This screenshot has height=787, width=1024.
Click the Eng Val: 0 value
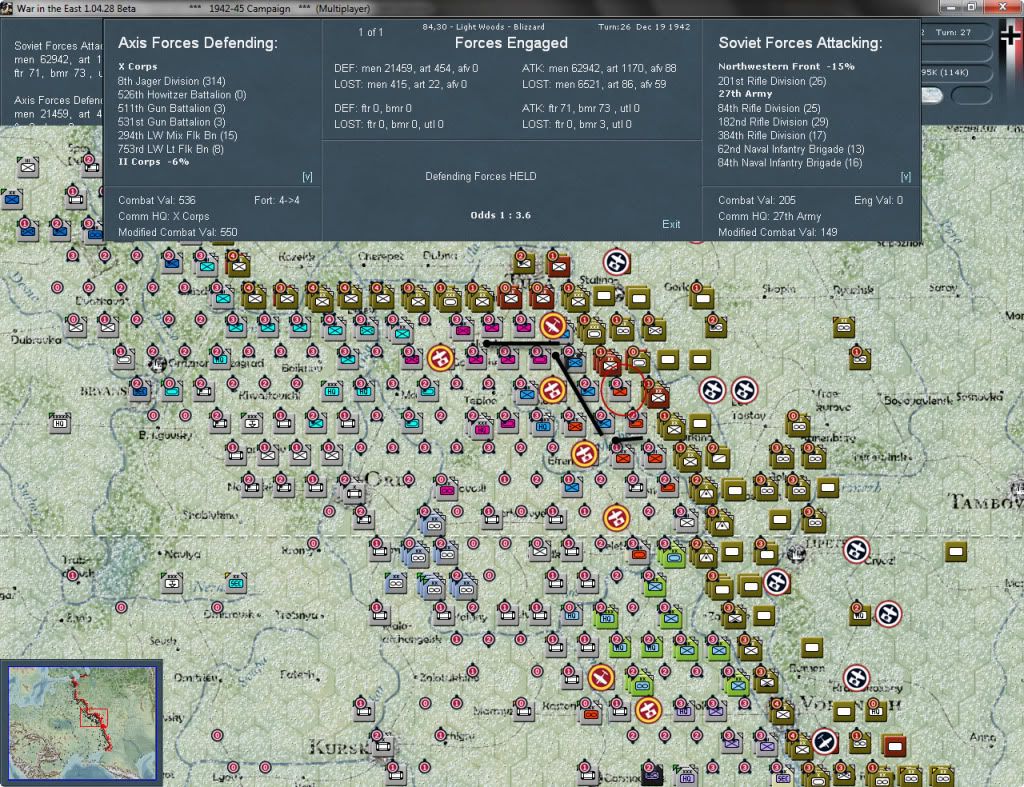click(878, 201)
